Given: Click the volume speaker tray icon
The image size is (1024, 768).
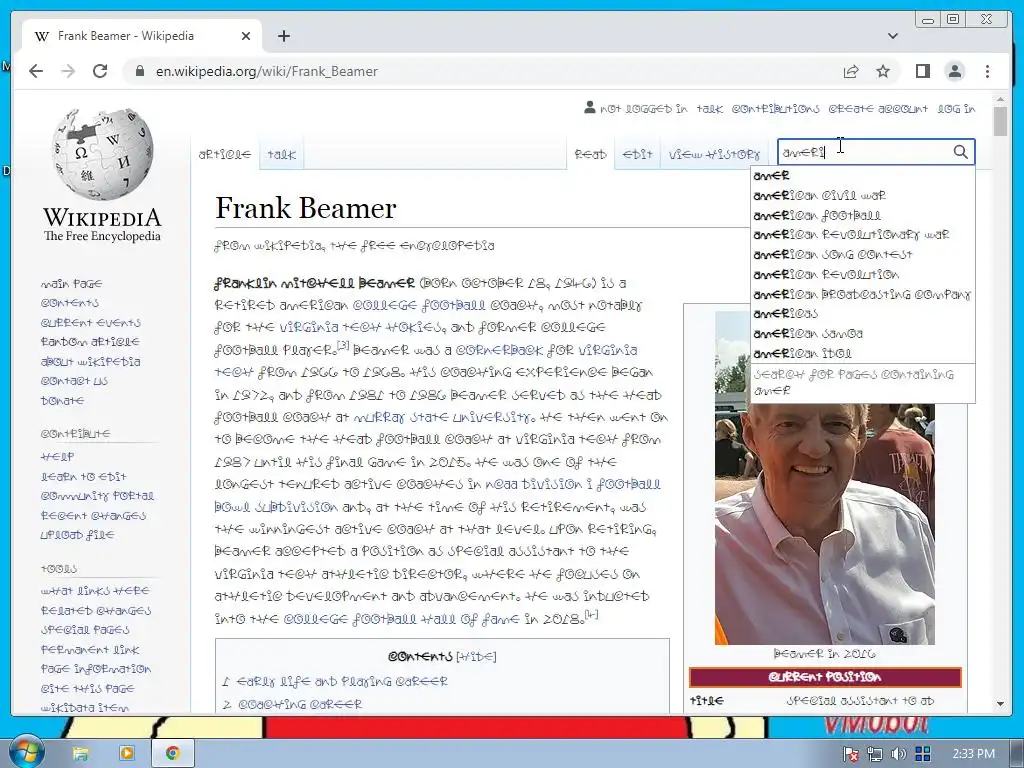Looking at the screenshot, I should [899, 754].
